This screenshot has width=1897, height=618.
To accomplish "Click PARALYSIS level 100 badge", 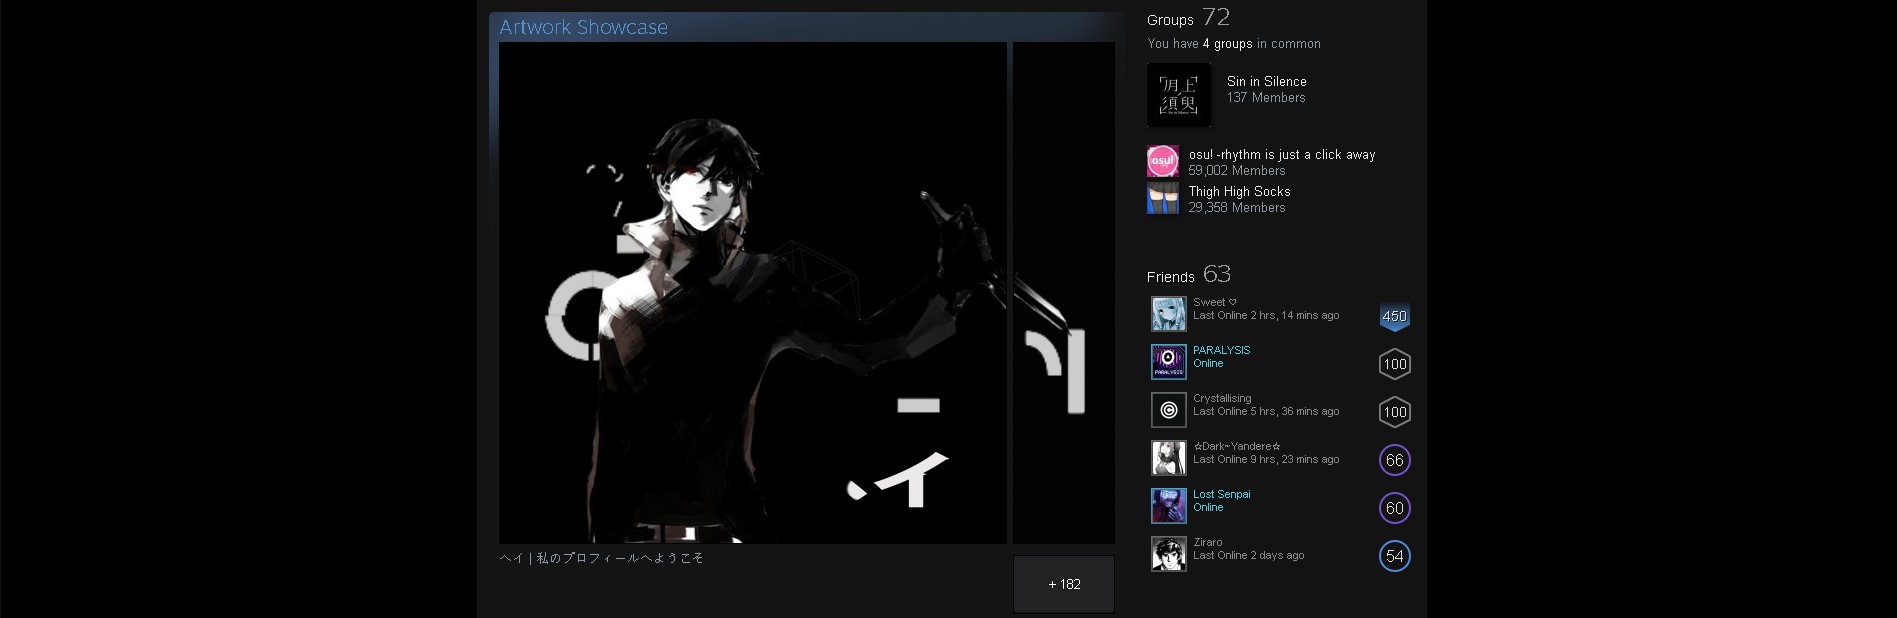I will [1394, 364].
